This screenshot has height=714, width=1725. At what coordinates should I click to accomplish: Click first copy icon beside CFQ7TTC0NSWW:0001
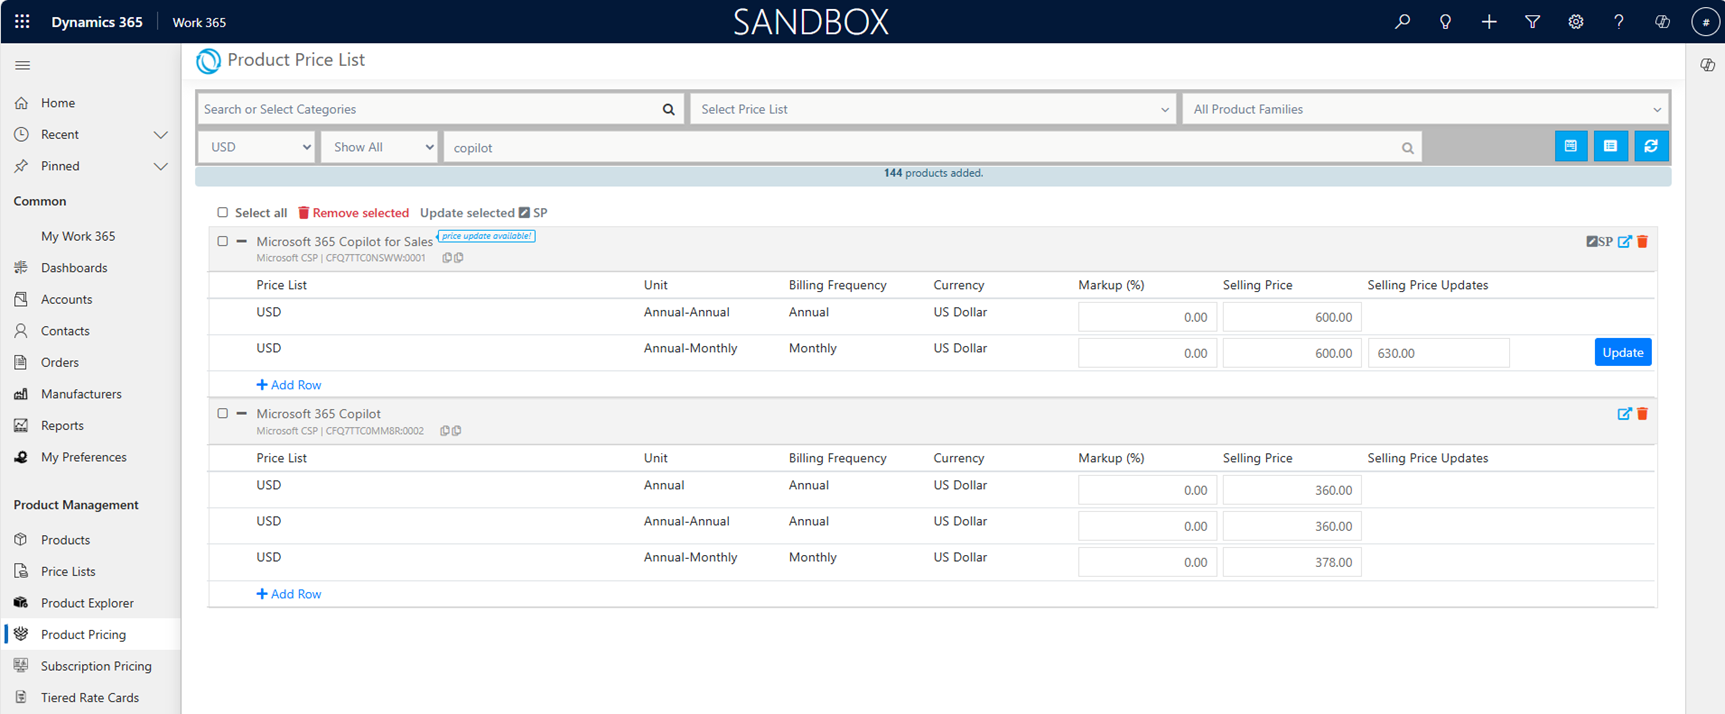pos(446,258)
